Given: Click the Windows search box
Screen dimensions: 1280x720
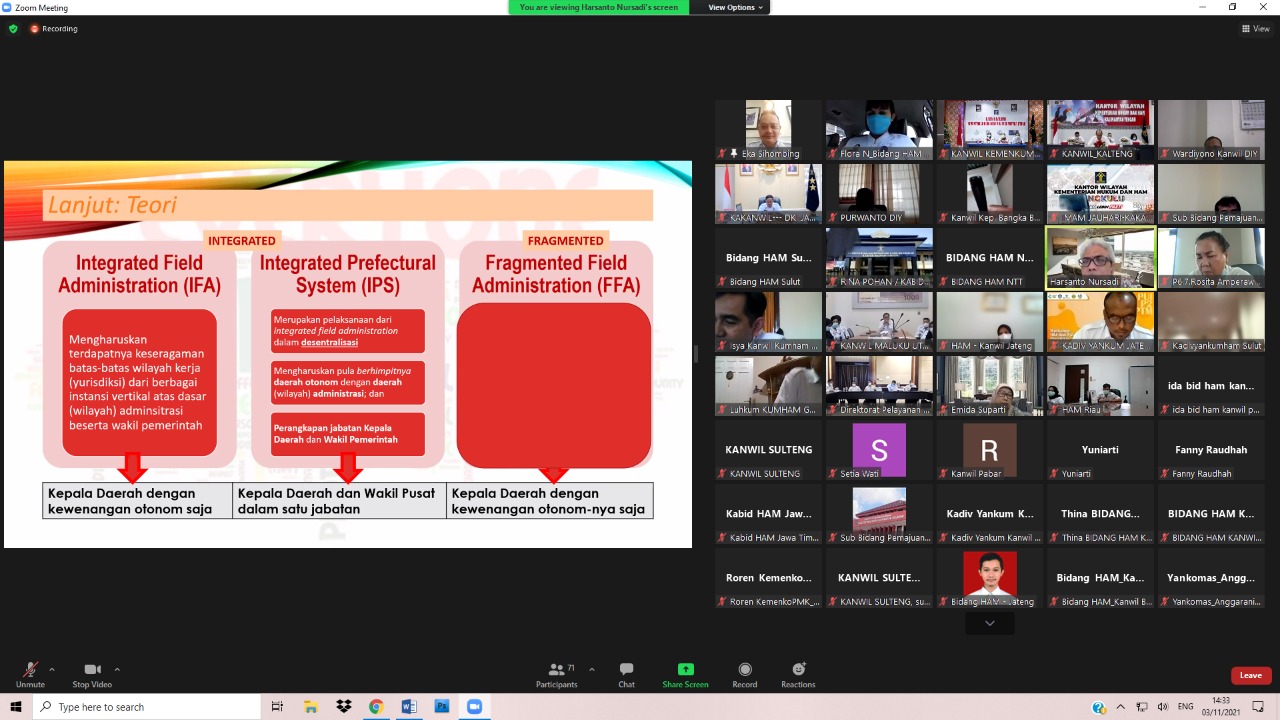Looking at the screenshot, I should pos(147,706).
